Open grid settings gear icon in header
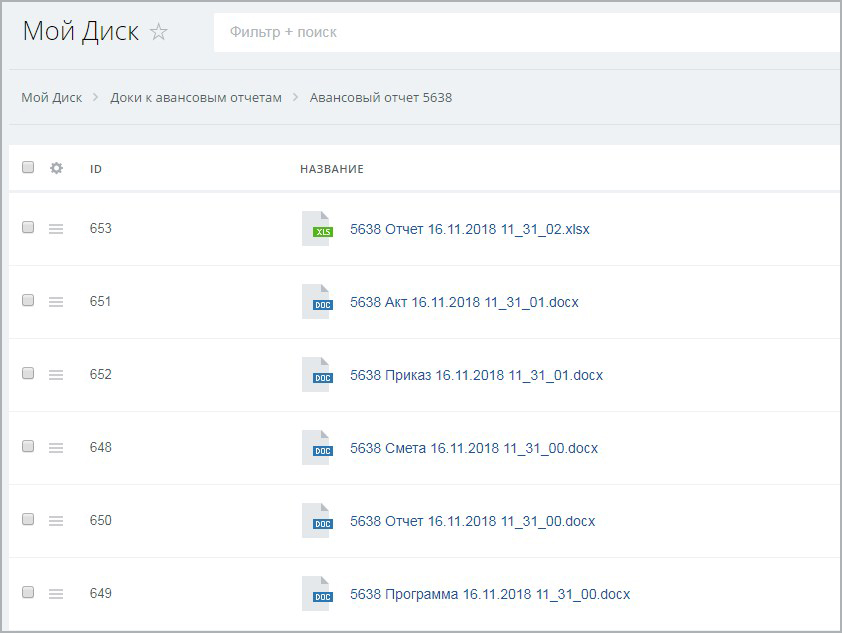Screen dimensions: 842x633 click(56, 168)
